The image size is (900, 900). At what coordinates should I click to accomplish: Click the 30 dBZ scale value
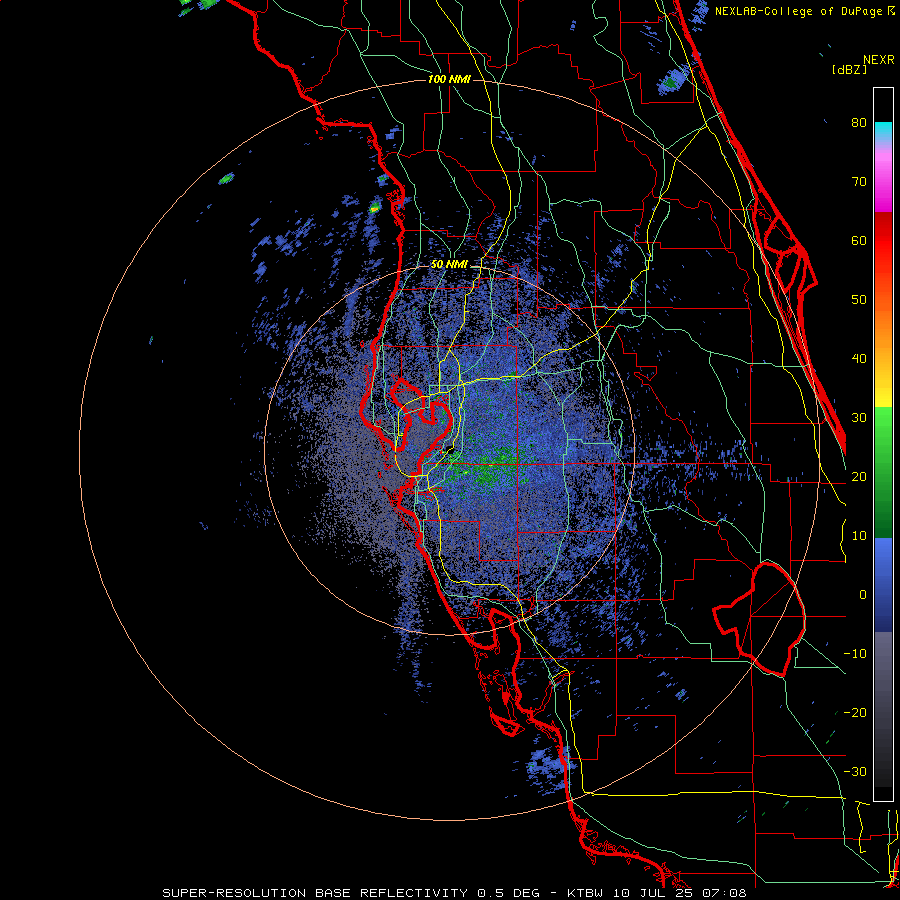point(859,418)
